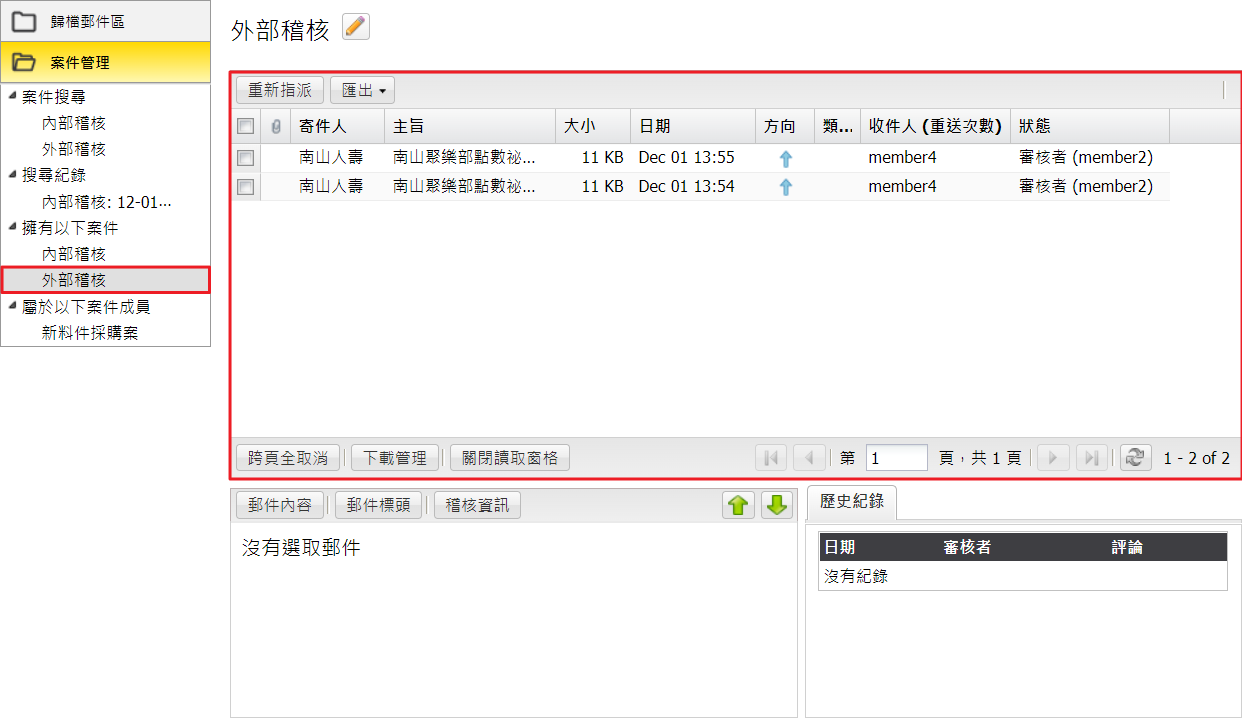Collapse the 屬於以下案件成員 tree node
This screenshot has height=718, width=1242.
click(11, 306)
